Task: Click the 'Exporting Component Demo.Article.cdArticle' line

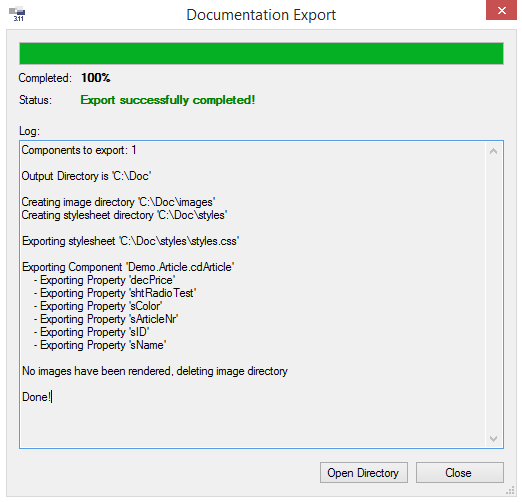Action: click(x=128, y=267)
